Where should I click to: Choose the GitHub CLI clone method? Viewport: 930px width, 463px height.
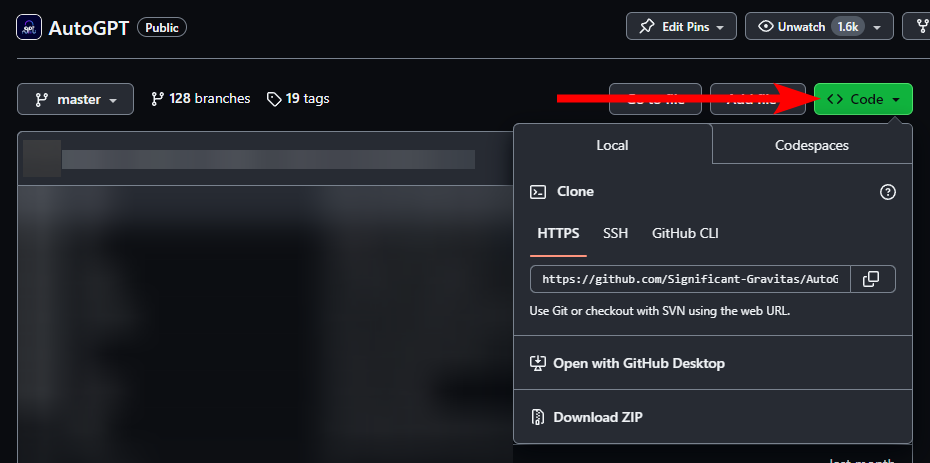click(685, 234)
